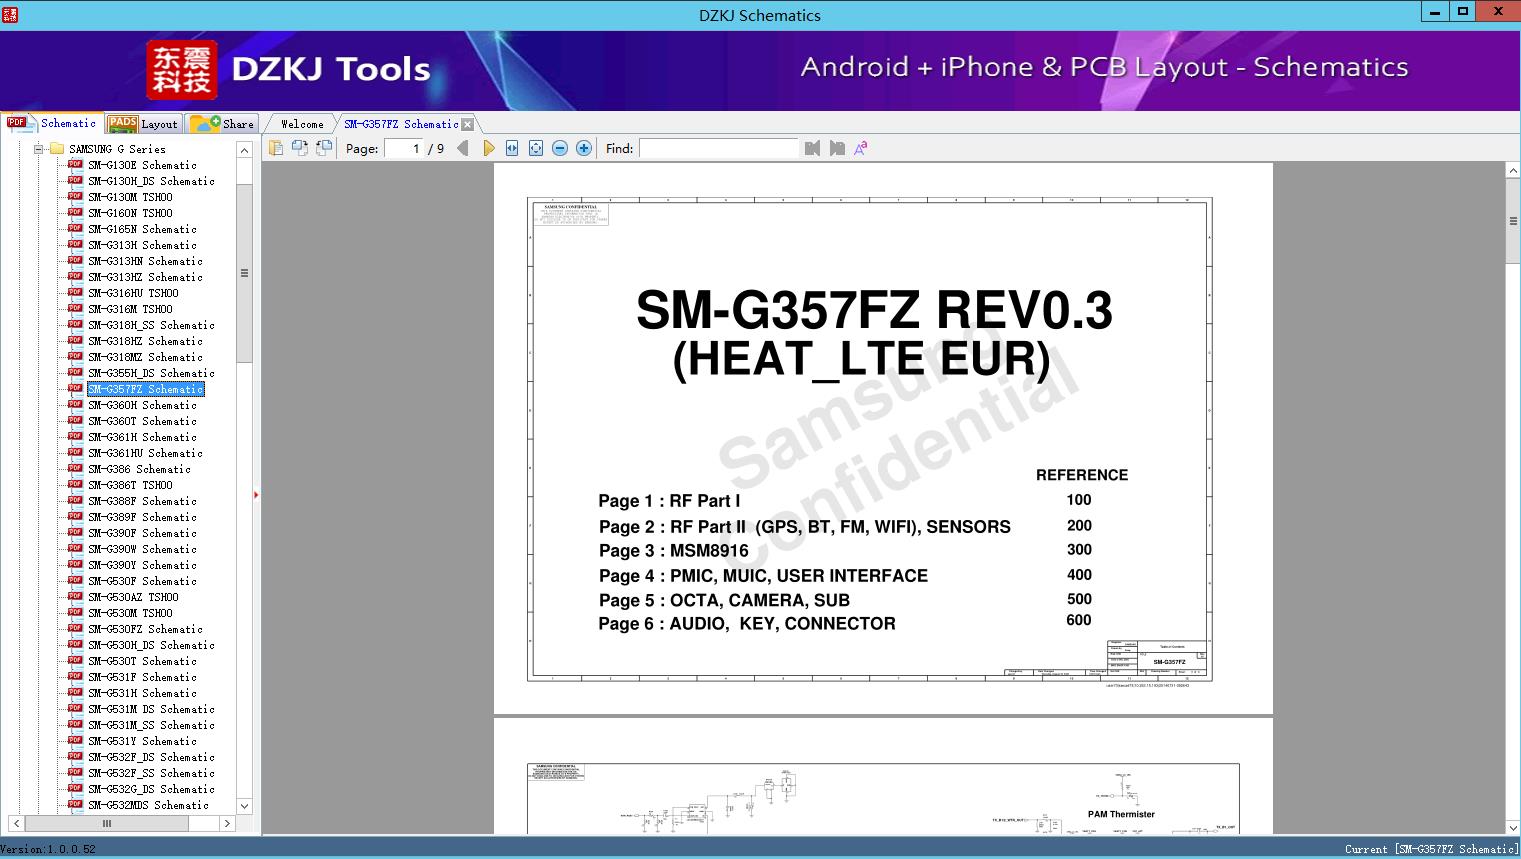
Task: Open the Schematic panel tab
Action: point(52,123)
